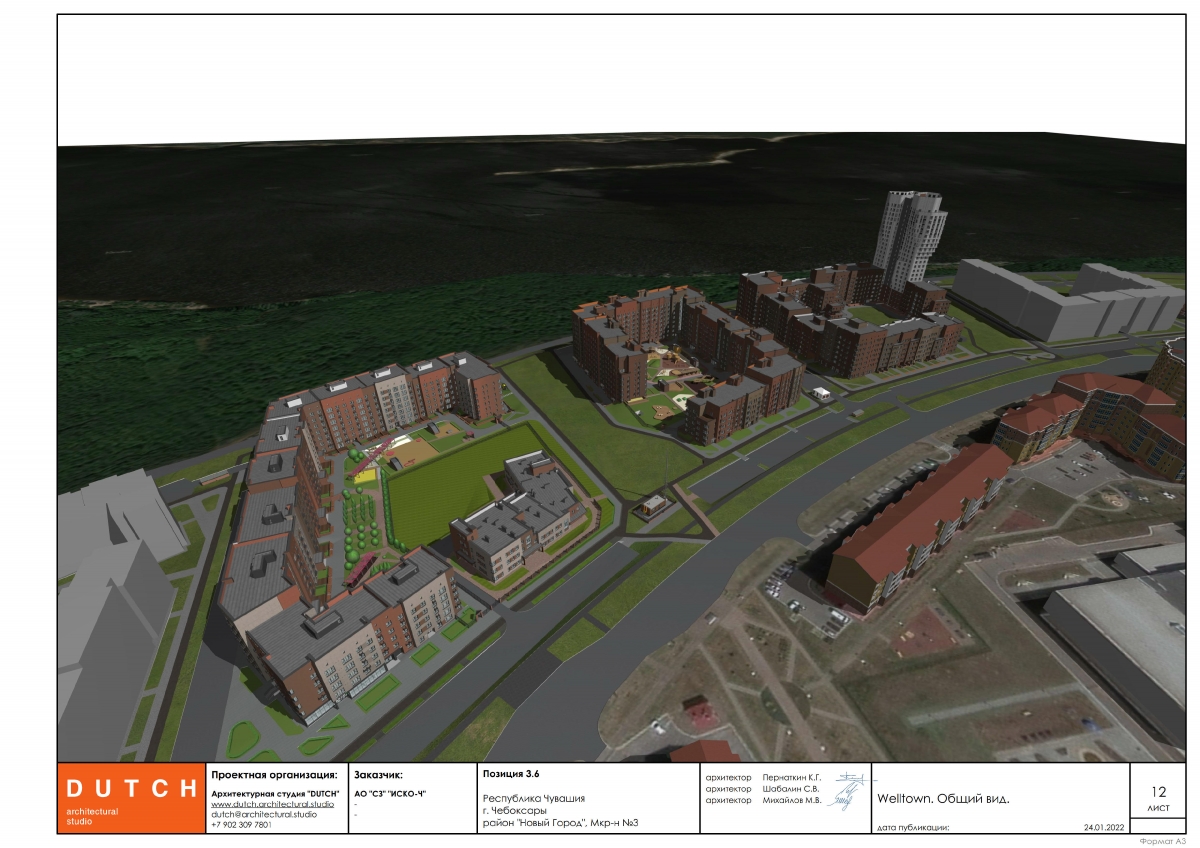Click the 'Заказчик:' heading in title block
Image resolution: width=1200 pixels, height=848 pixels.
click(378, 775)
